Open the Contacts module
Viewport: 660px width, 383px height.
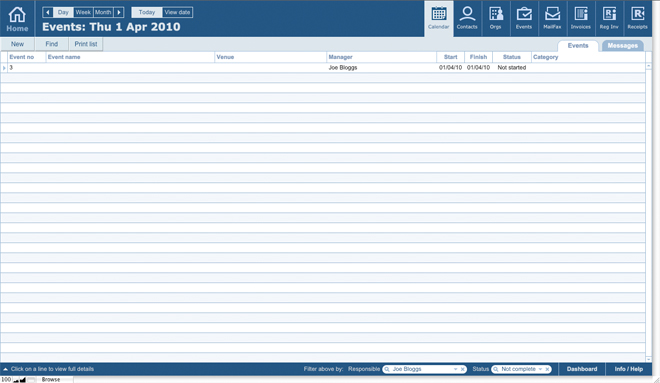tap(467, 19)
